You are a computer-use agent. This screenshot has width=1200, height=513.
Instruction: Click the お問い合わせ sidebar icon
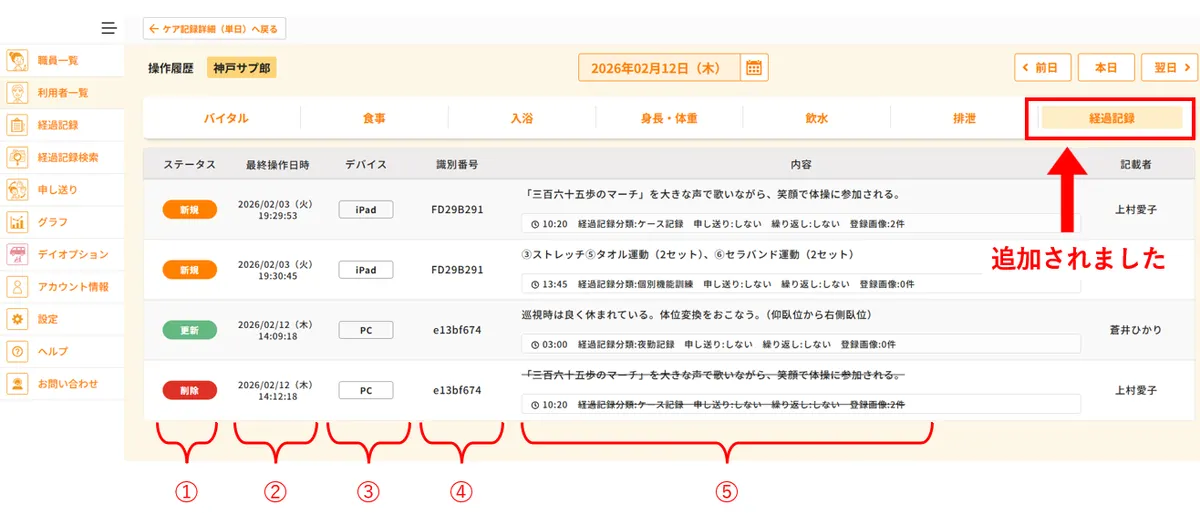coord(17,384)
